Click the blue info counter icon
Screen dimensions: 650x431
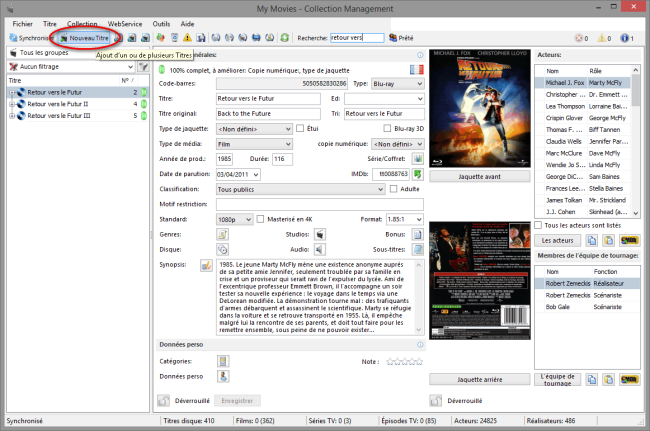coord(624,38)
